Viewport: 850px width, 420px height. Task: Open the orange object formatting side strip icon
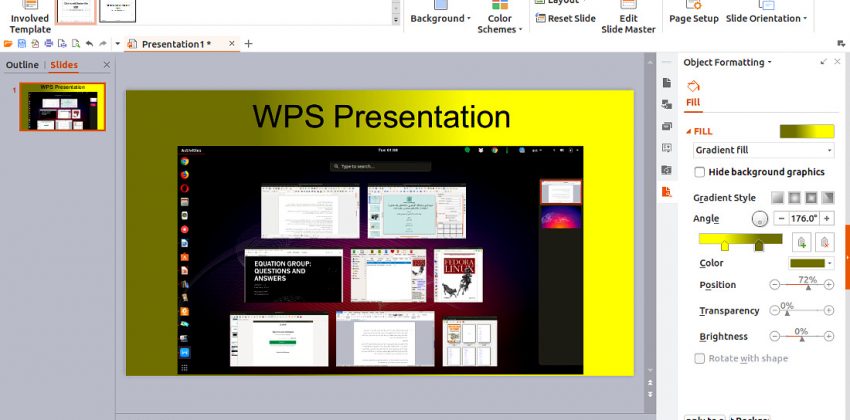point(667,191)
